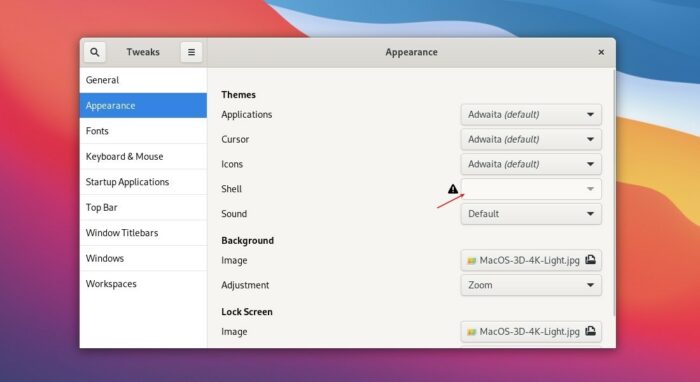Open the hamburger menu in Tweaks header

[x=191, y=52]
